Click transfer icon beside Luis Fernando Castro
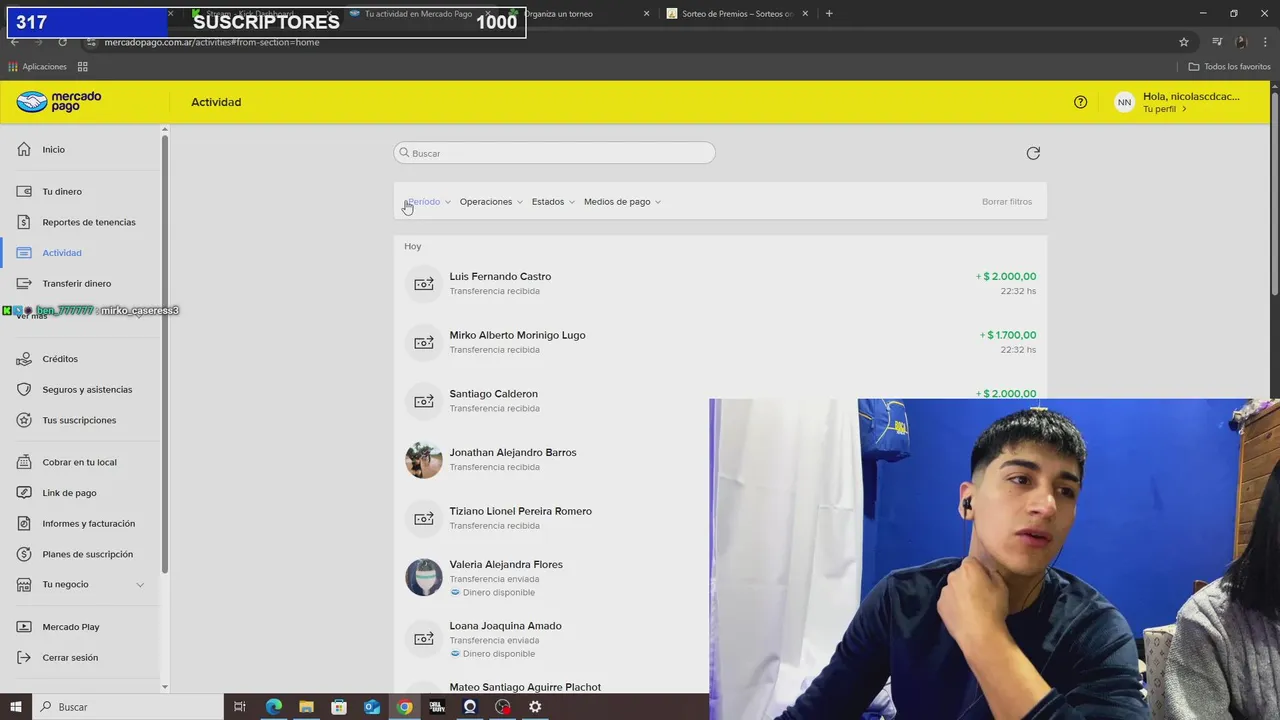 point(424,284)
